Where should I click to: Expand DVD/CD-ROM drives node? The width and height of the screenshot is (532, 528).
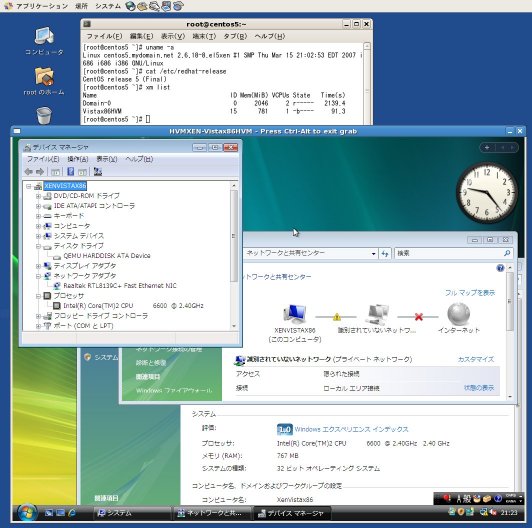click(38, 196)
